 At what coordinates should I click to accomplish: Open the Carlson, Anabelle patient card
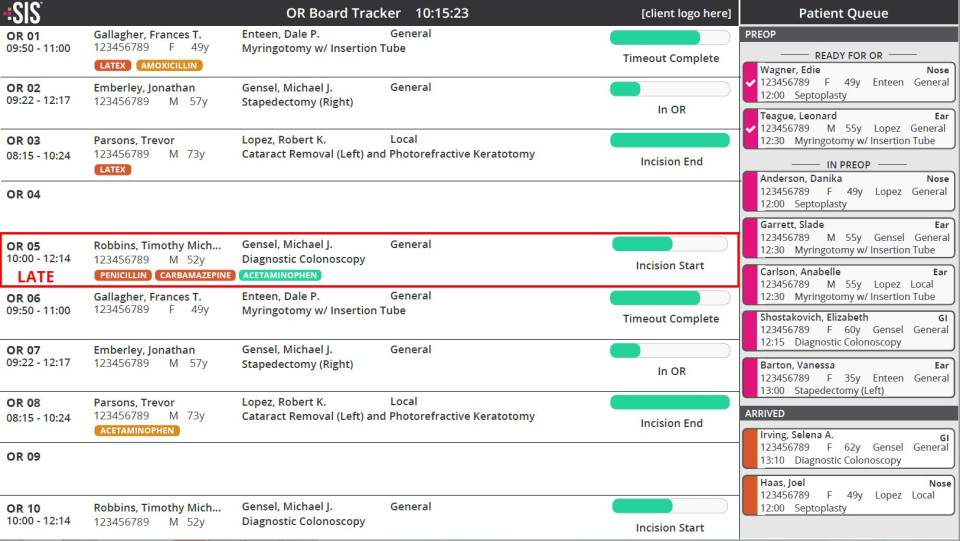(x=849, y=284)
